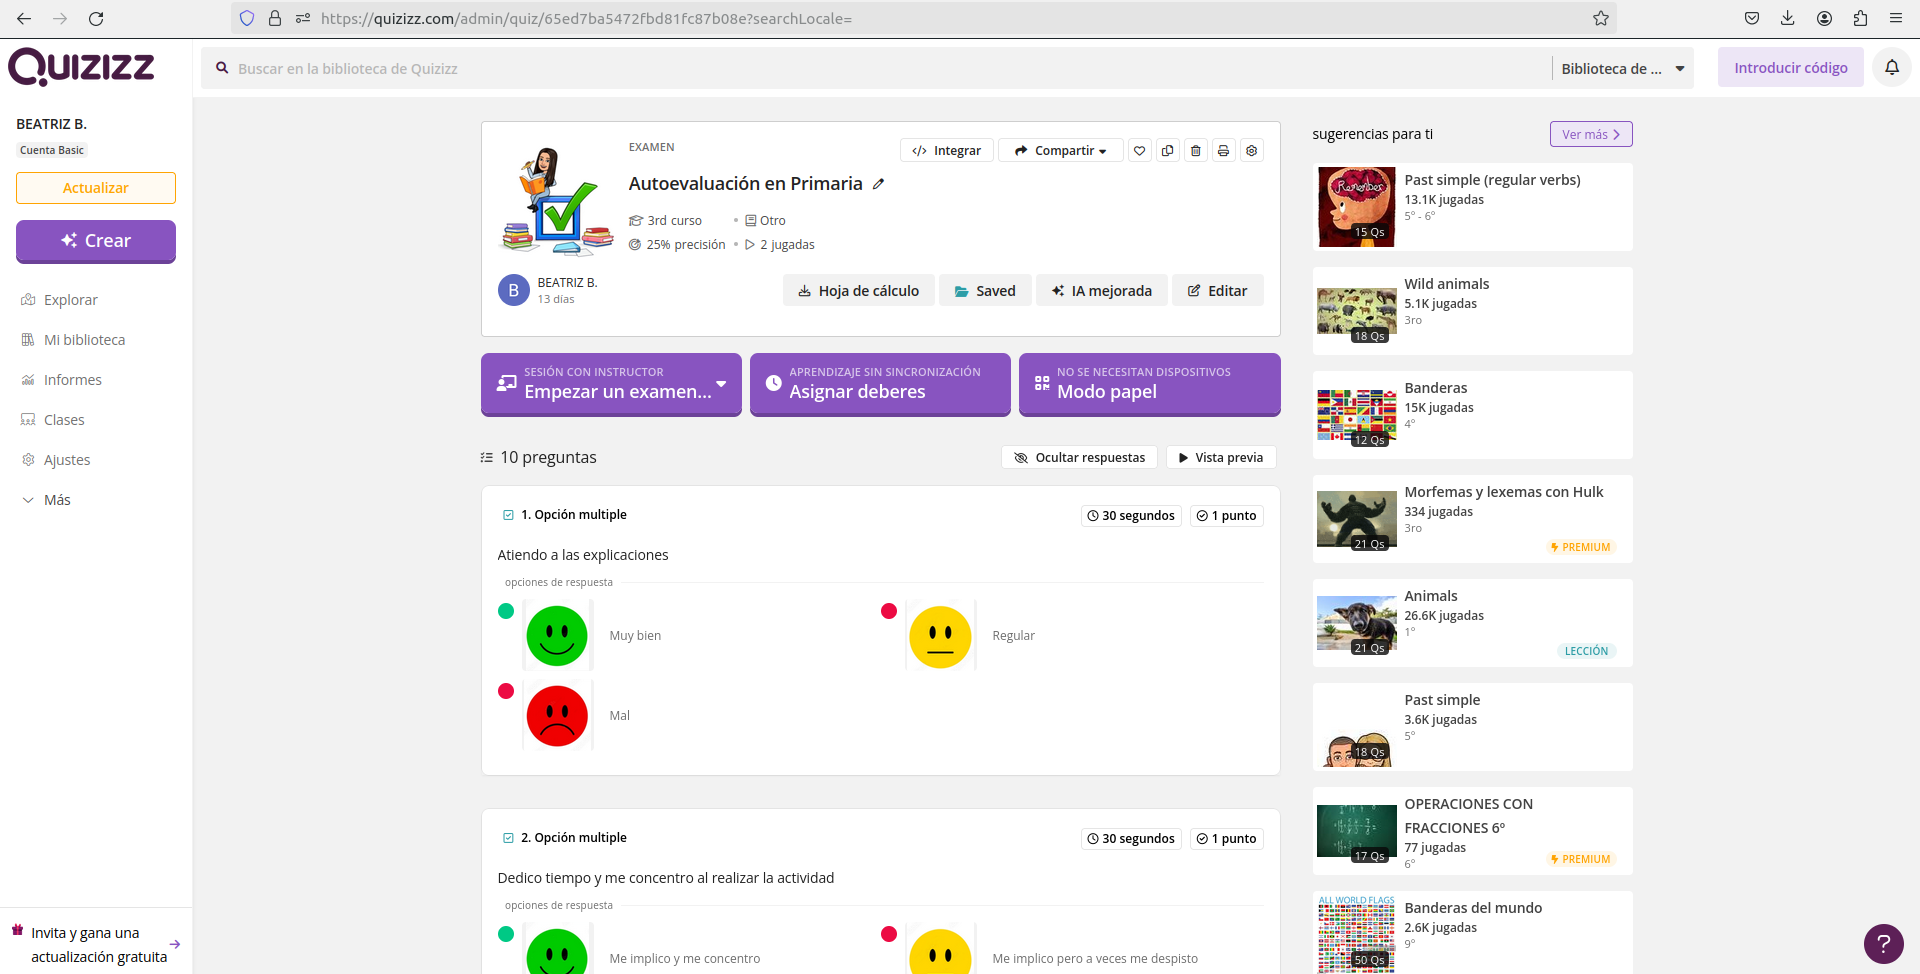
Task: Open Mi biblioteca in the sidebar
Action: coord(84,340)
